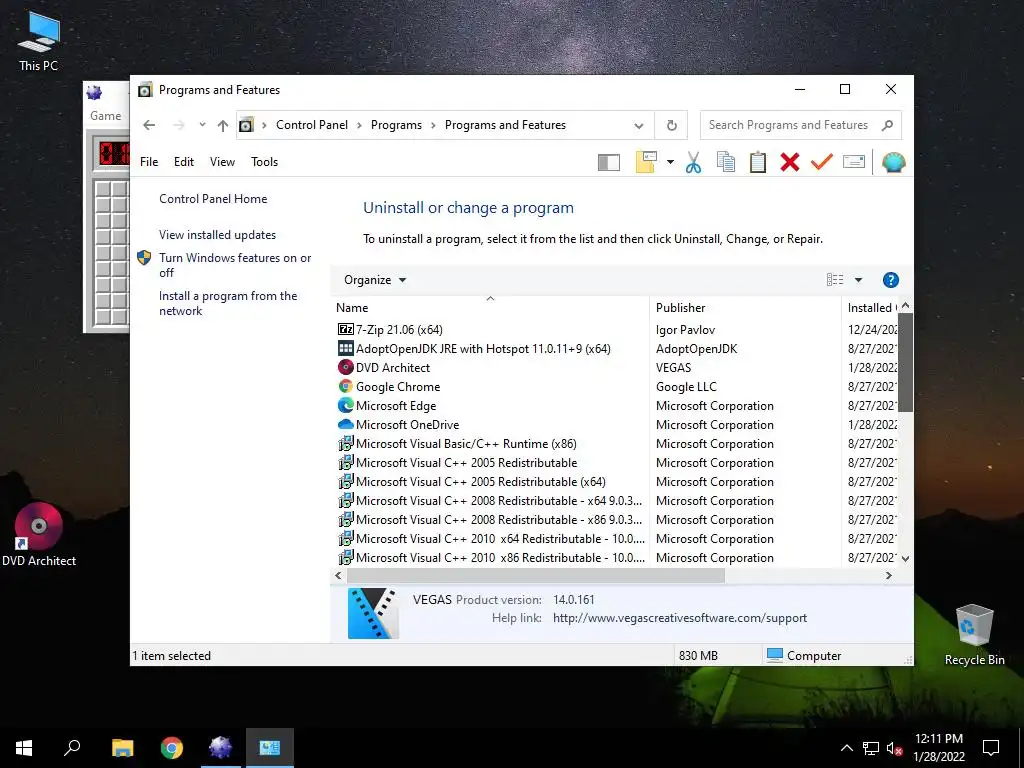
Task: Select Visual C++ 2010 x64 Redistributable row
Action: [614, 539]
